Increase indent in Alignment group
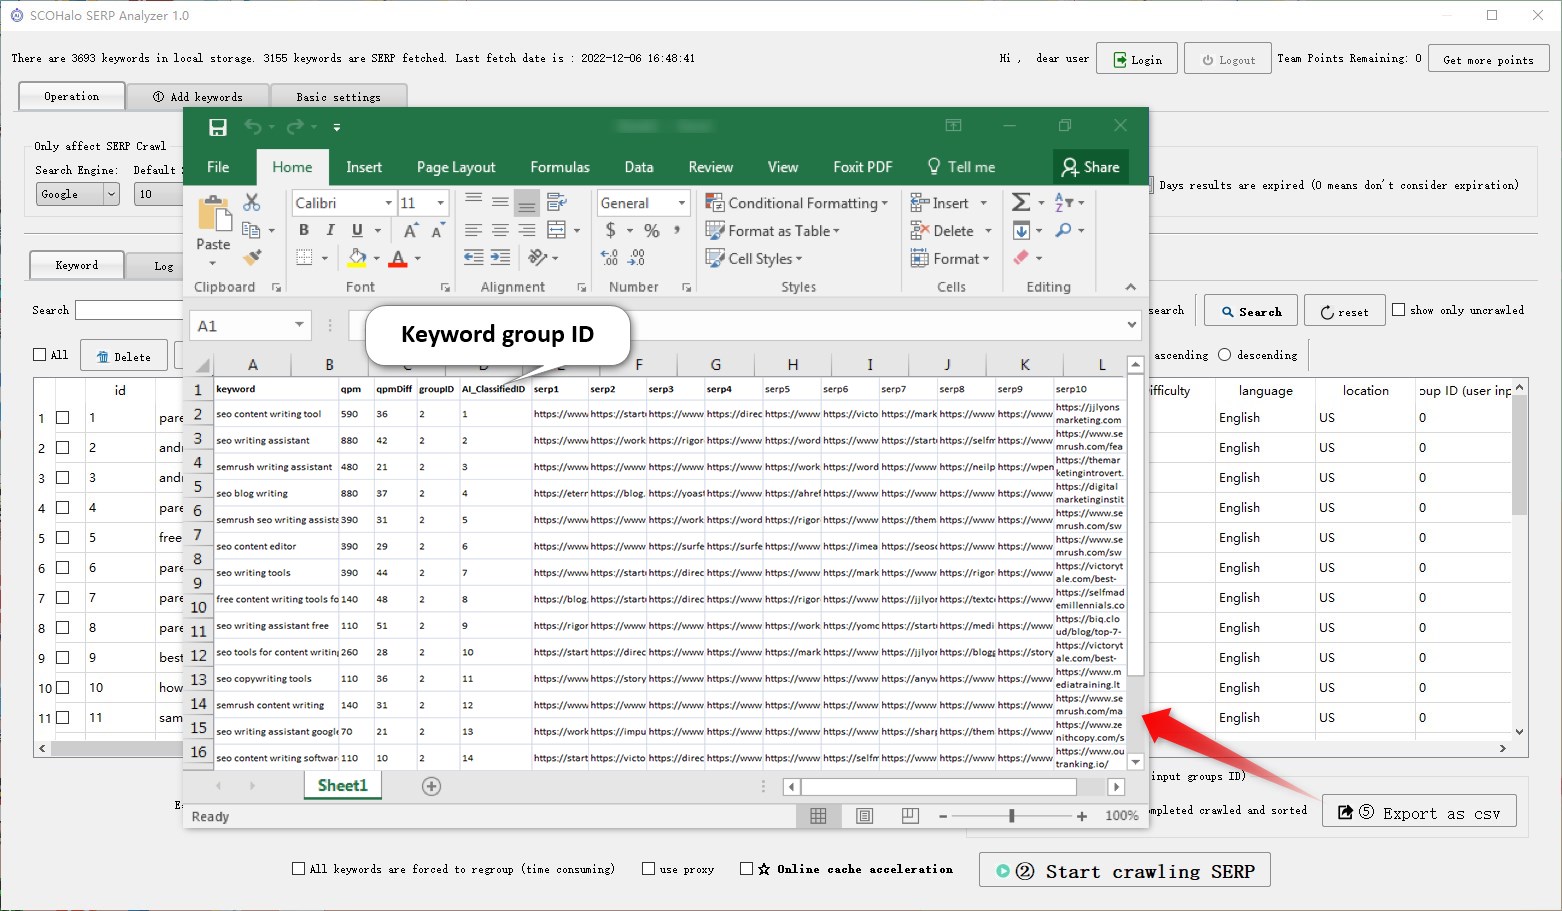This screenshot has width=1562, height=911. click(500, 258)
